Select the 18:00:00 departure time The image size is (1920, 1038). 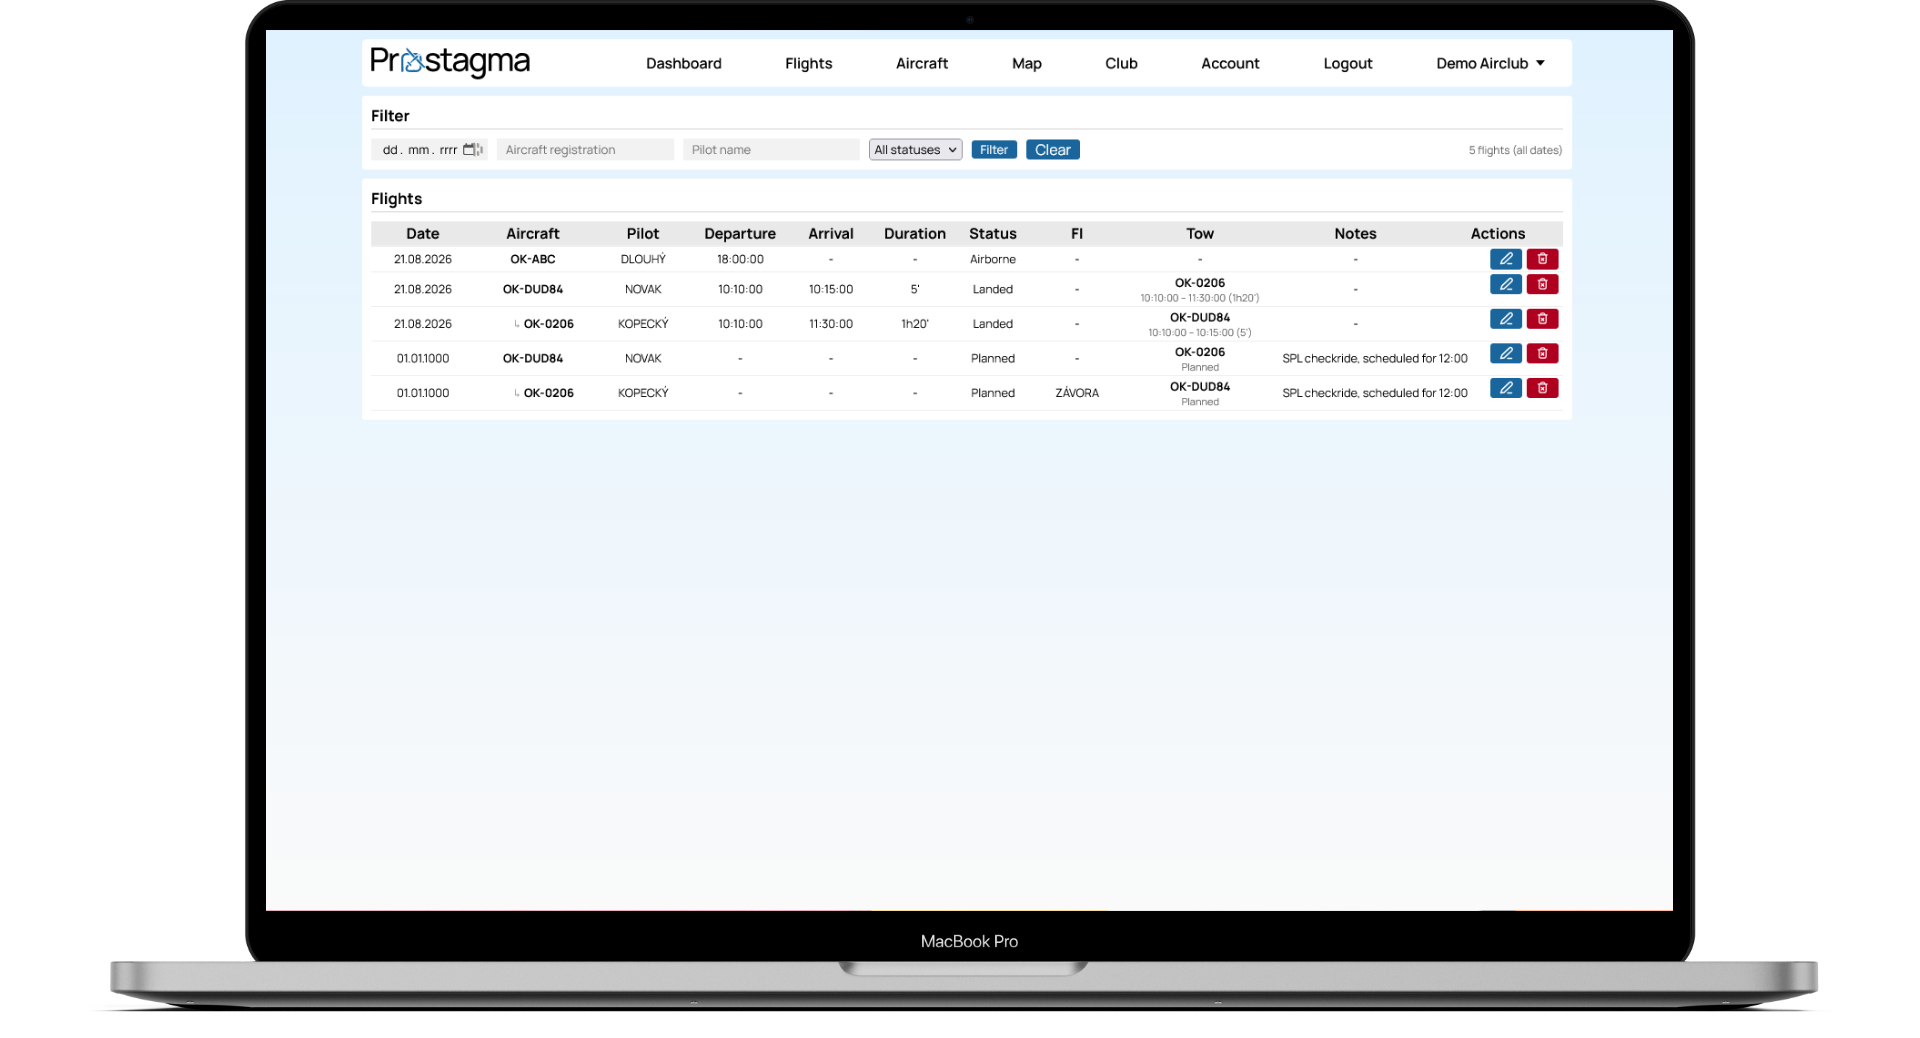(x=739, y=259)
